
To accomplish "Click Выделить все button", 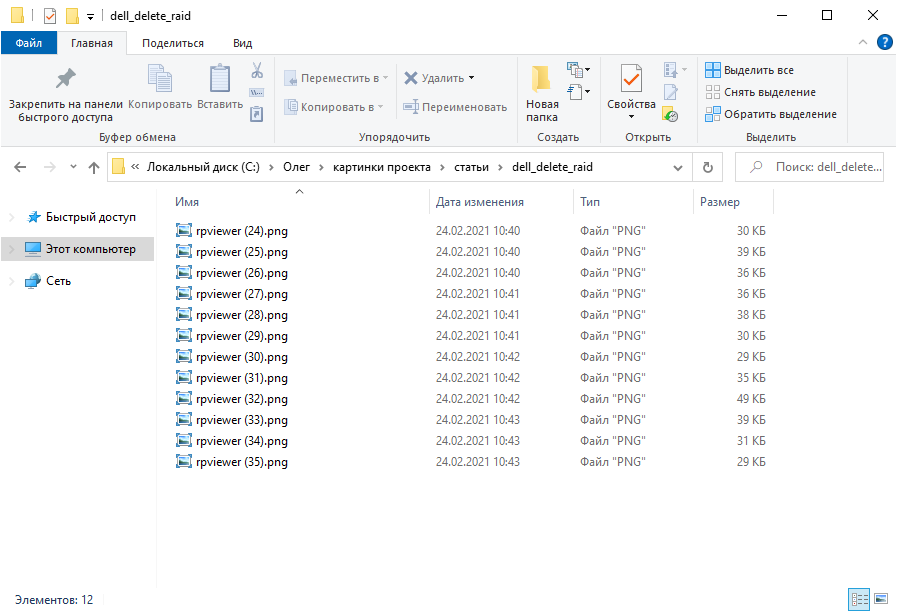I will point(749,70).
